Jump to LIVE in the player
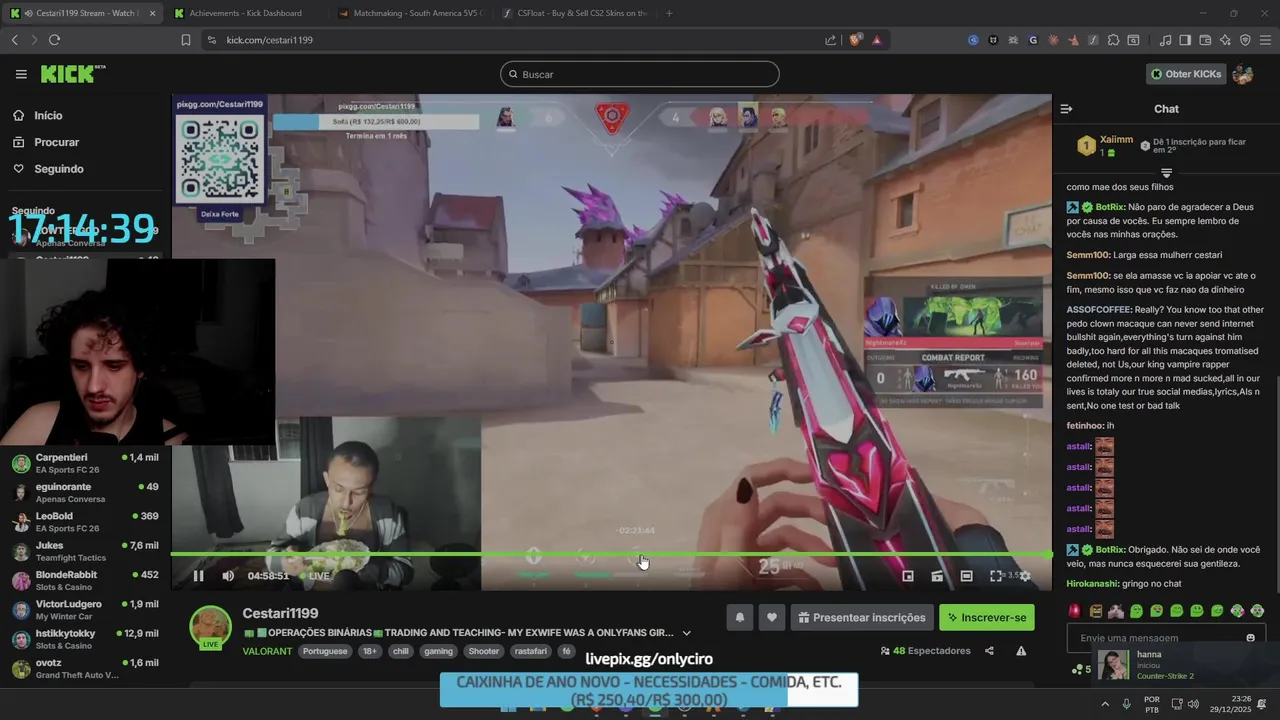1280x720 pixels. pos(314,576)
